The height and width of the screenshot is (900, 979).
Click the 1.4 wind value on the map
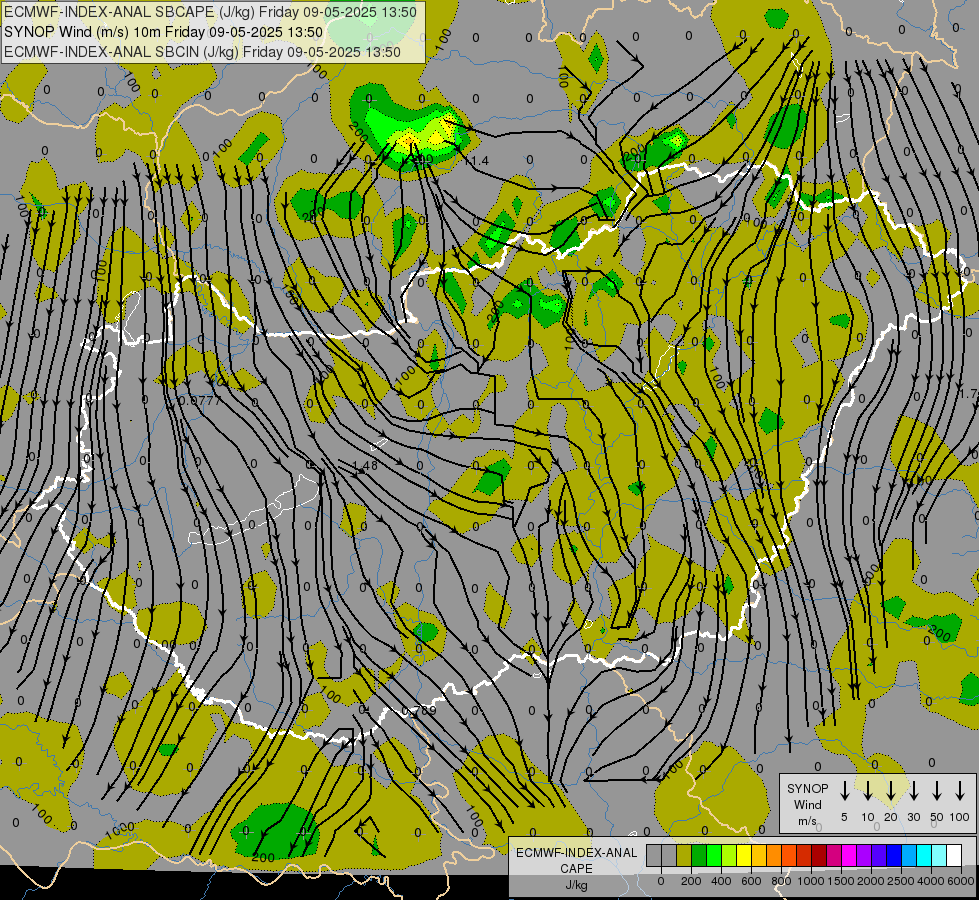pyautogui.click(x=477, y=161)
